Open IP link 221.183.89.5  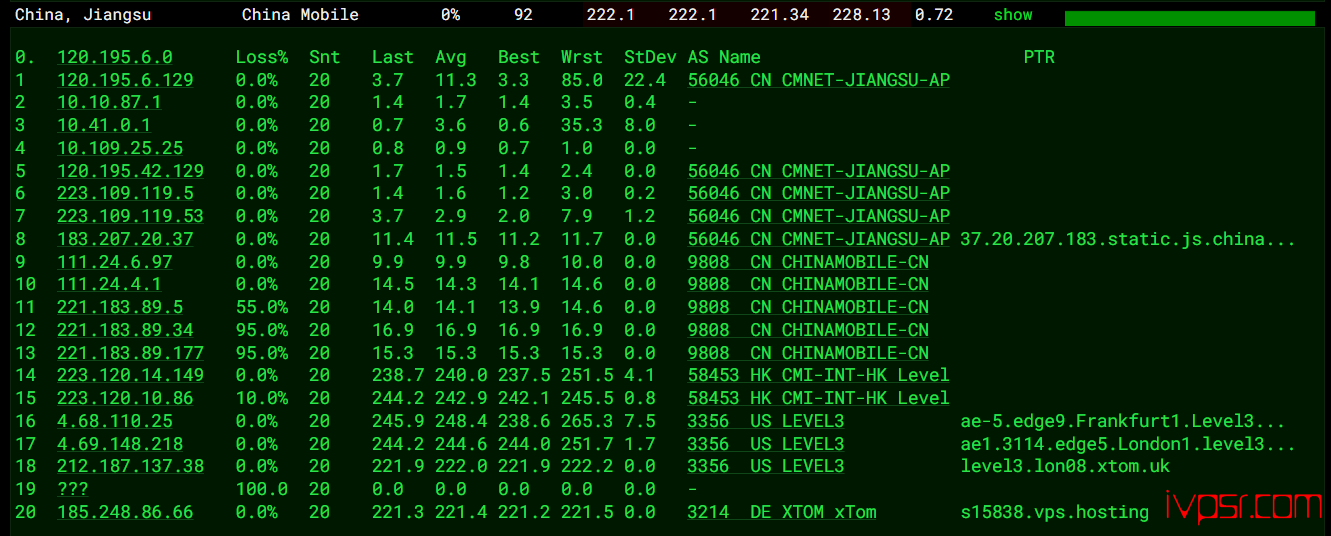120,307
